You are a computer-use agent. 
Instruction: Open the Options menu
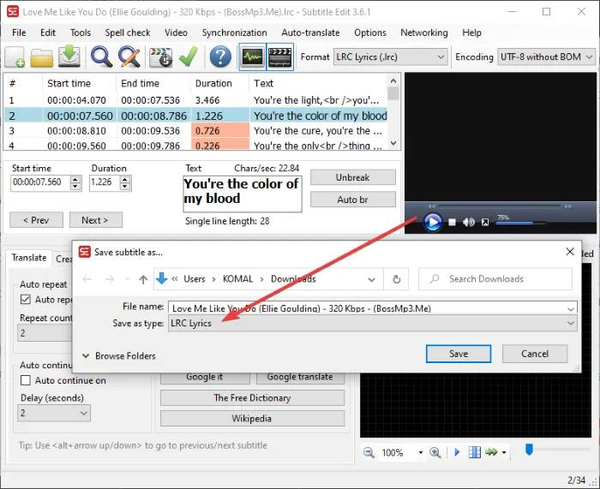click(370, 33)
